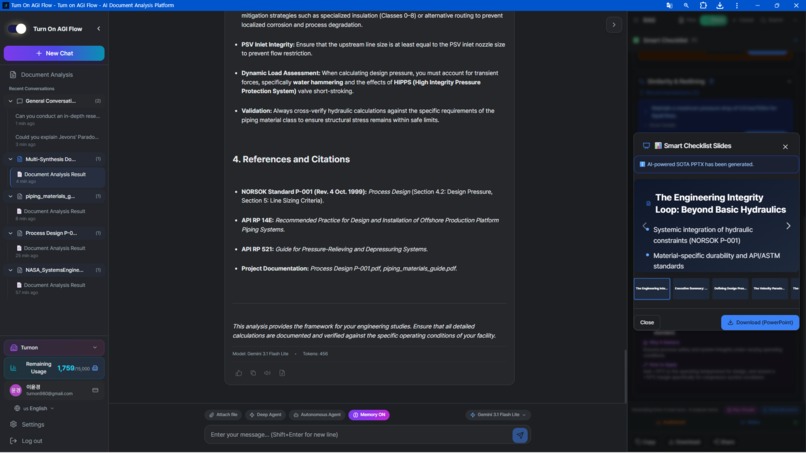Collapse the Process Design P-0... group

[10, 233]
